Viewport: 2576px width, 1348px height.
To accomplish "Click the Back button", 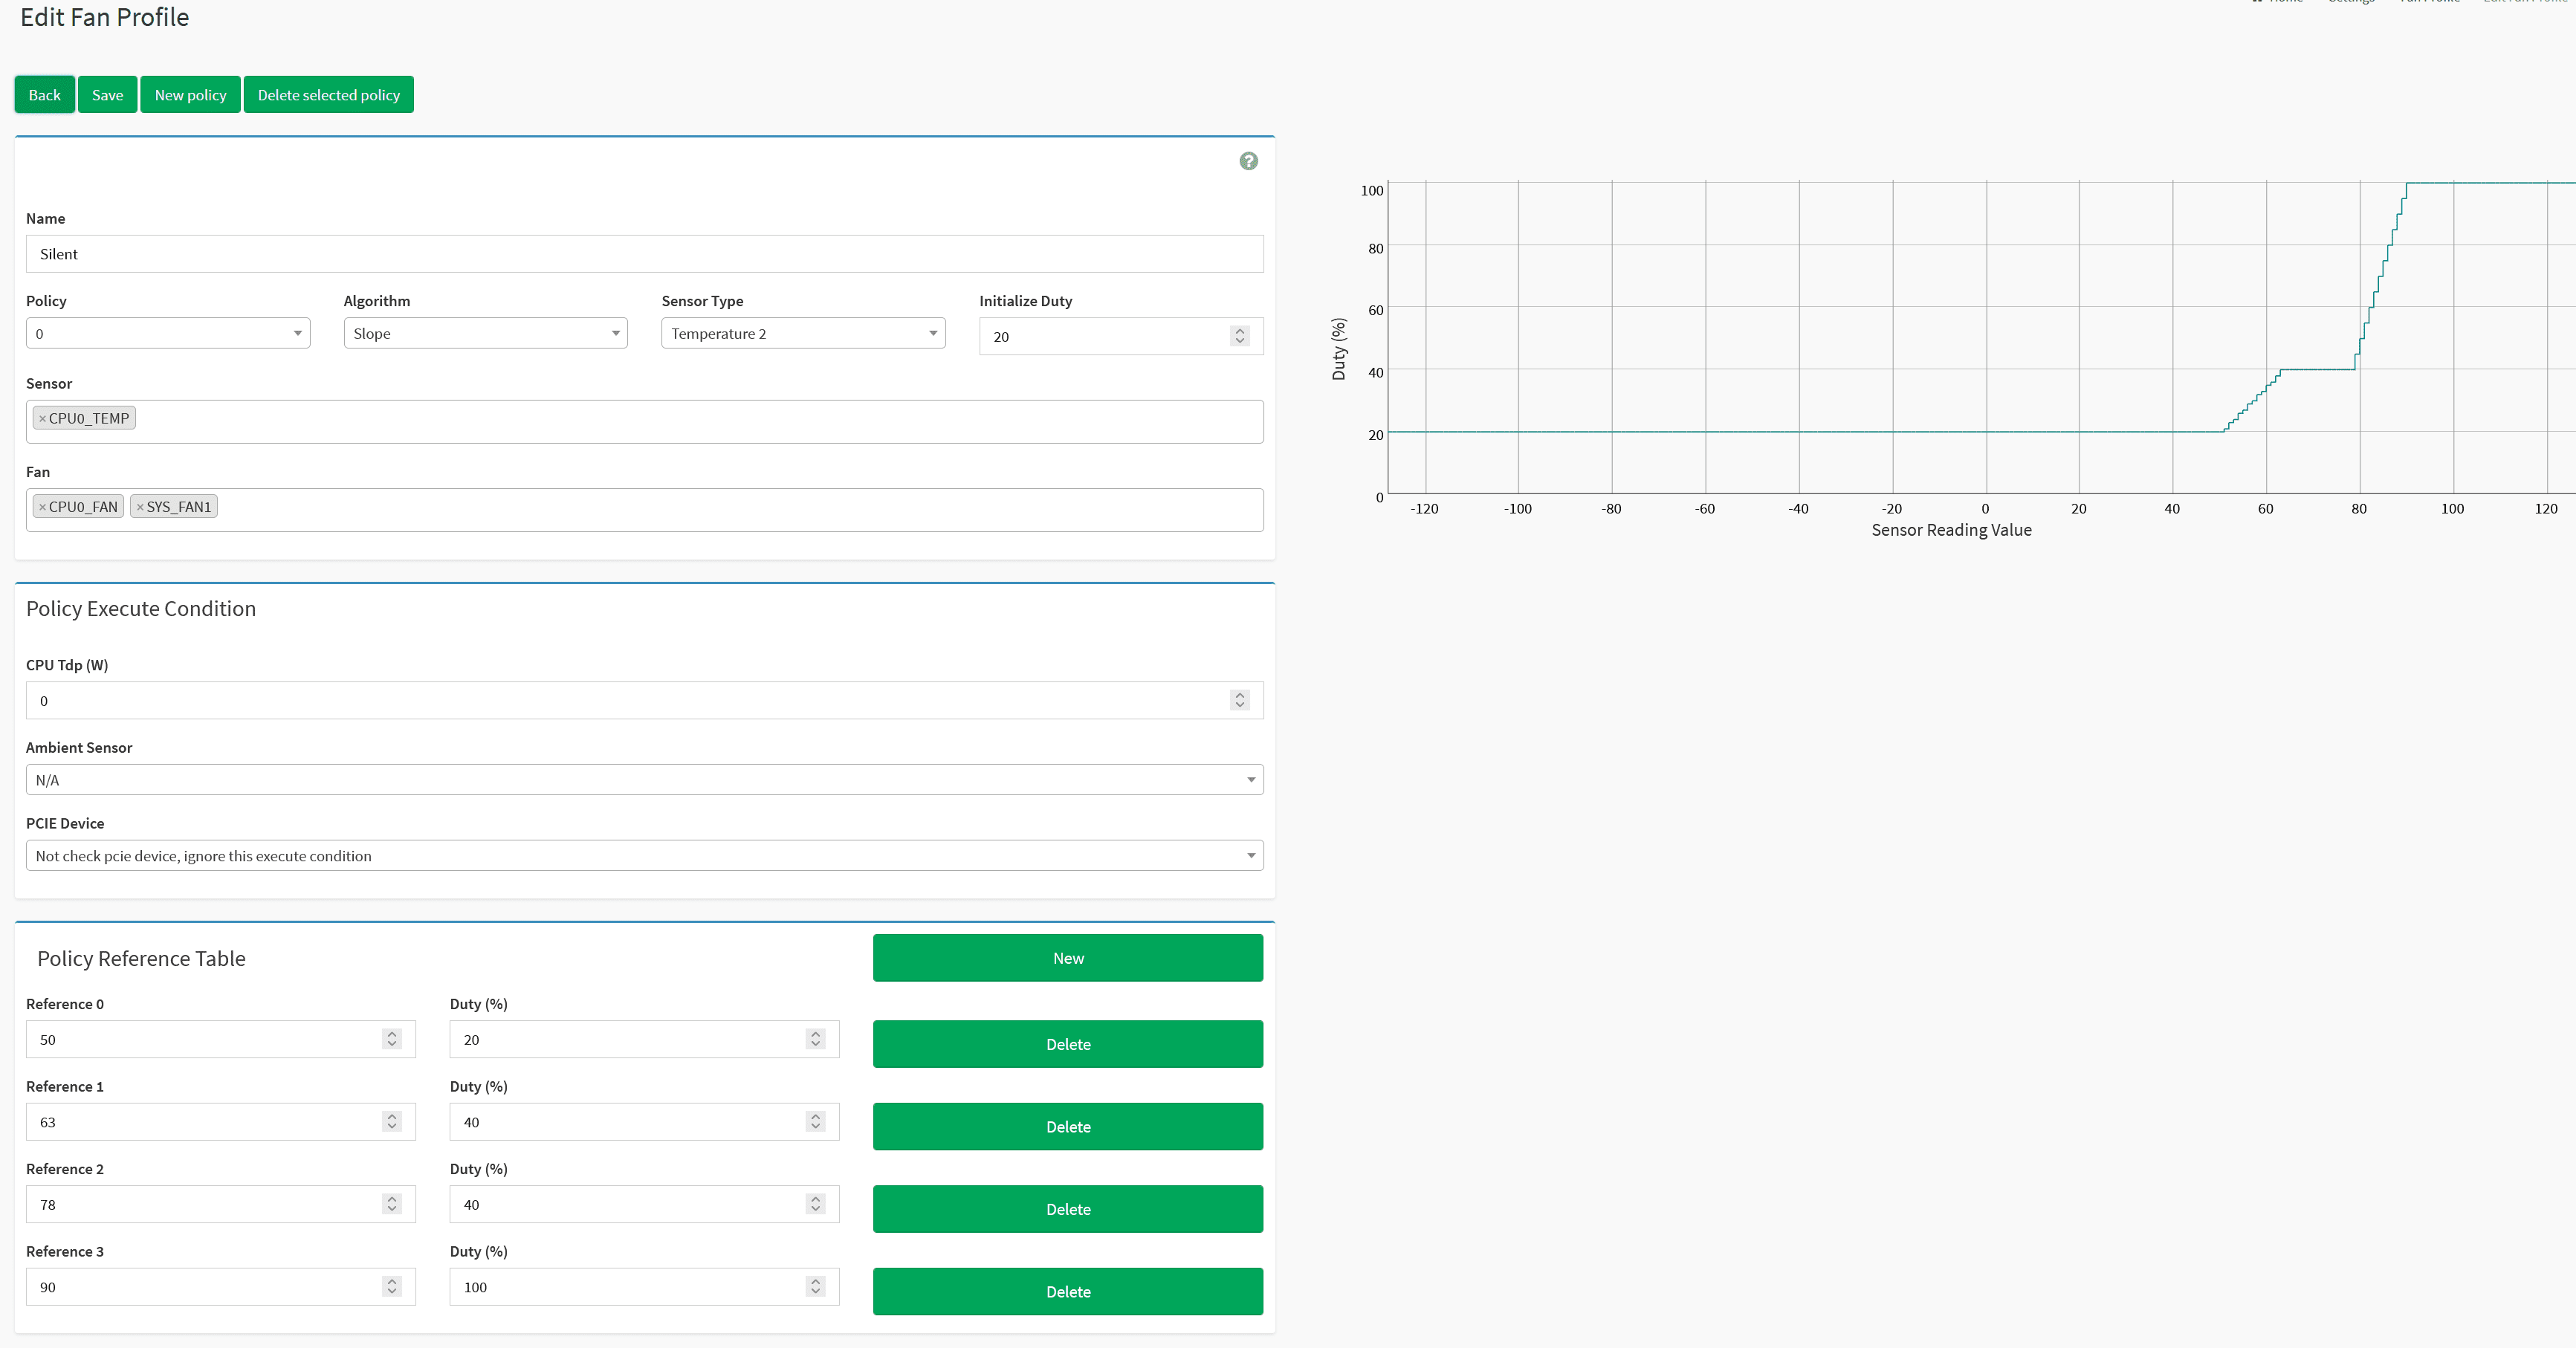I will click(x=44, y=95).
